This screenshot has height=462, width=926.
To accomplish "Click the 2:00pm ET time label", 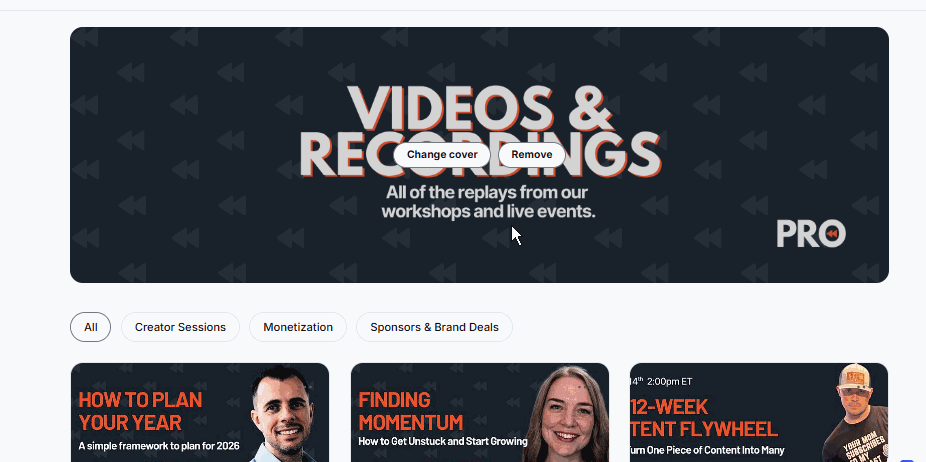I will coord(669,382).
